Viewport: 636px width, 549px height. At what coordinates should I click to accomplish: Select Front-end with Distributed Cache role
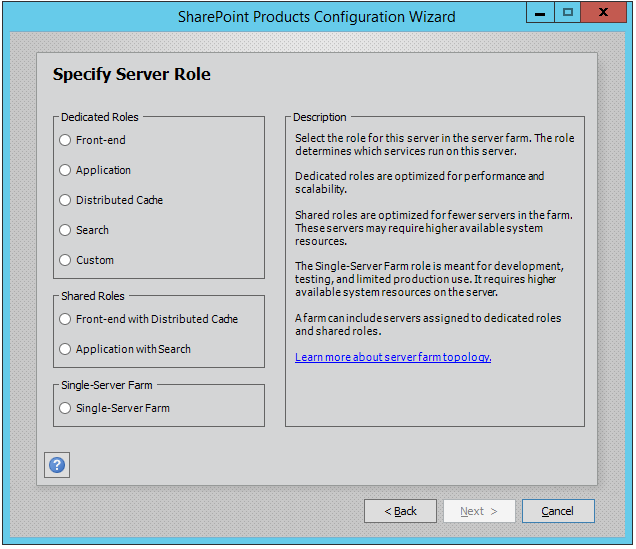coord(65,319)
